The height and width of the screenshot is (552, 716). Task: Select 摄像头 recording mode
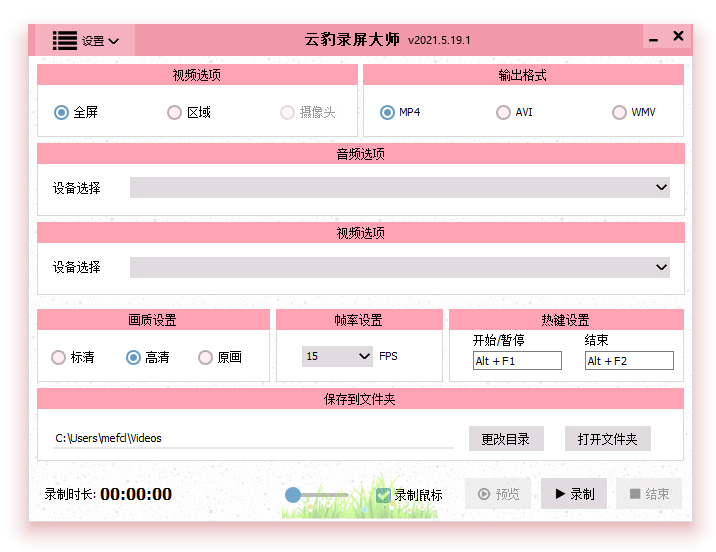pos(287,112)
